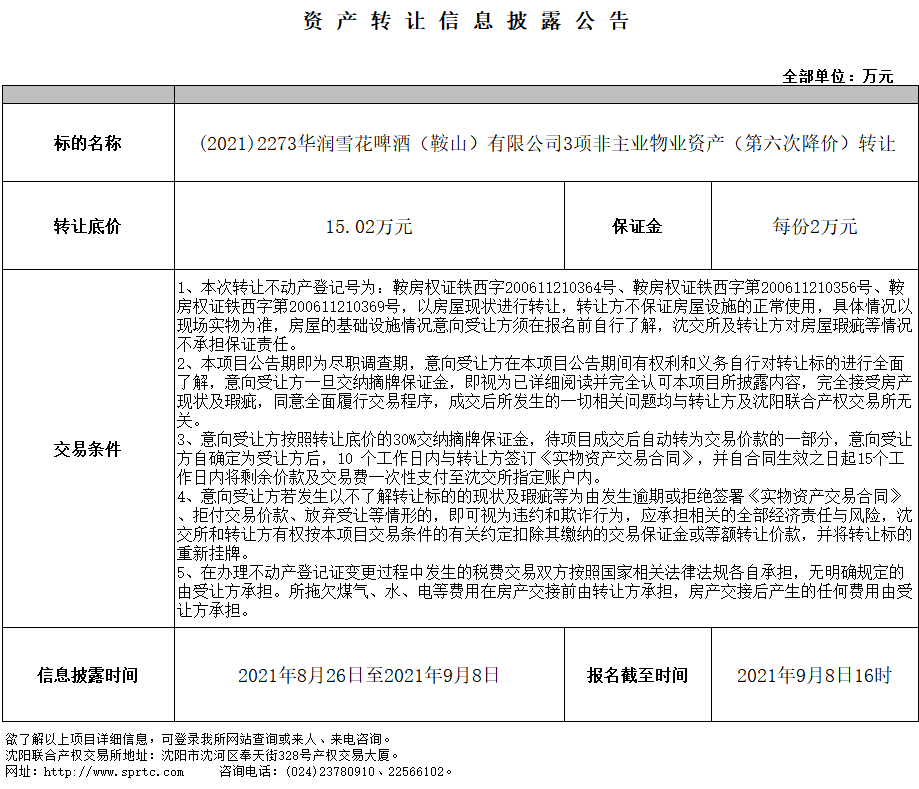Click condition paragraph 1 about 不动产登记号
This screenshot has height=789, width=919.
(x=545, y=315)
